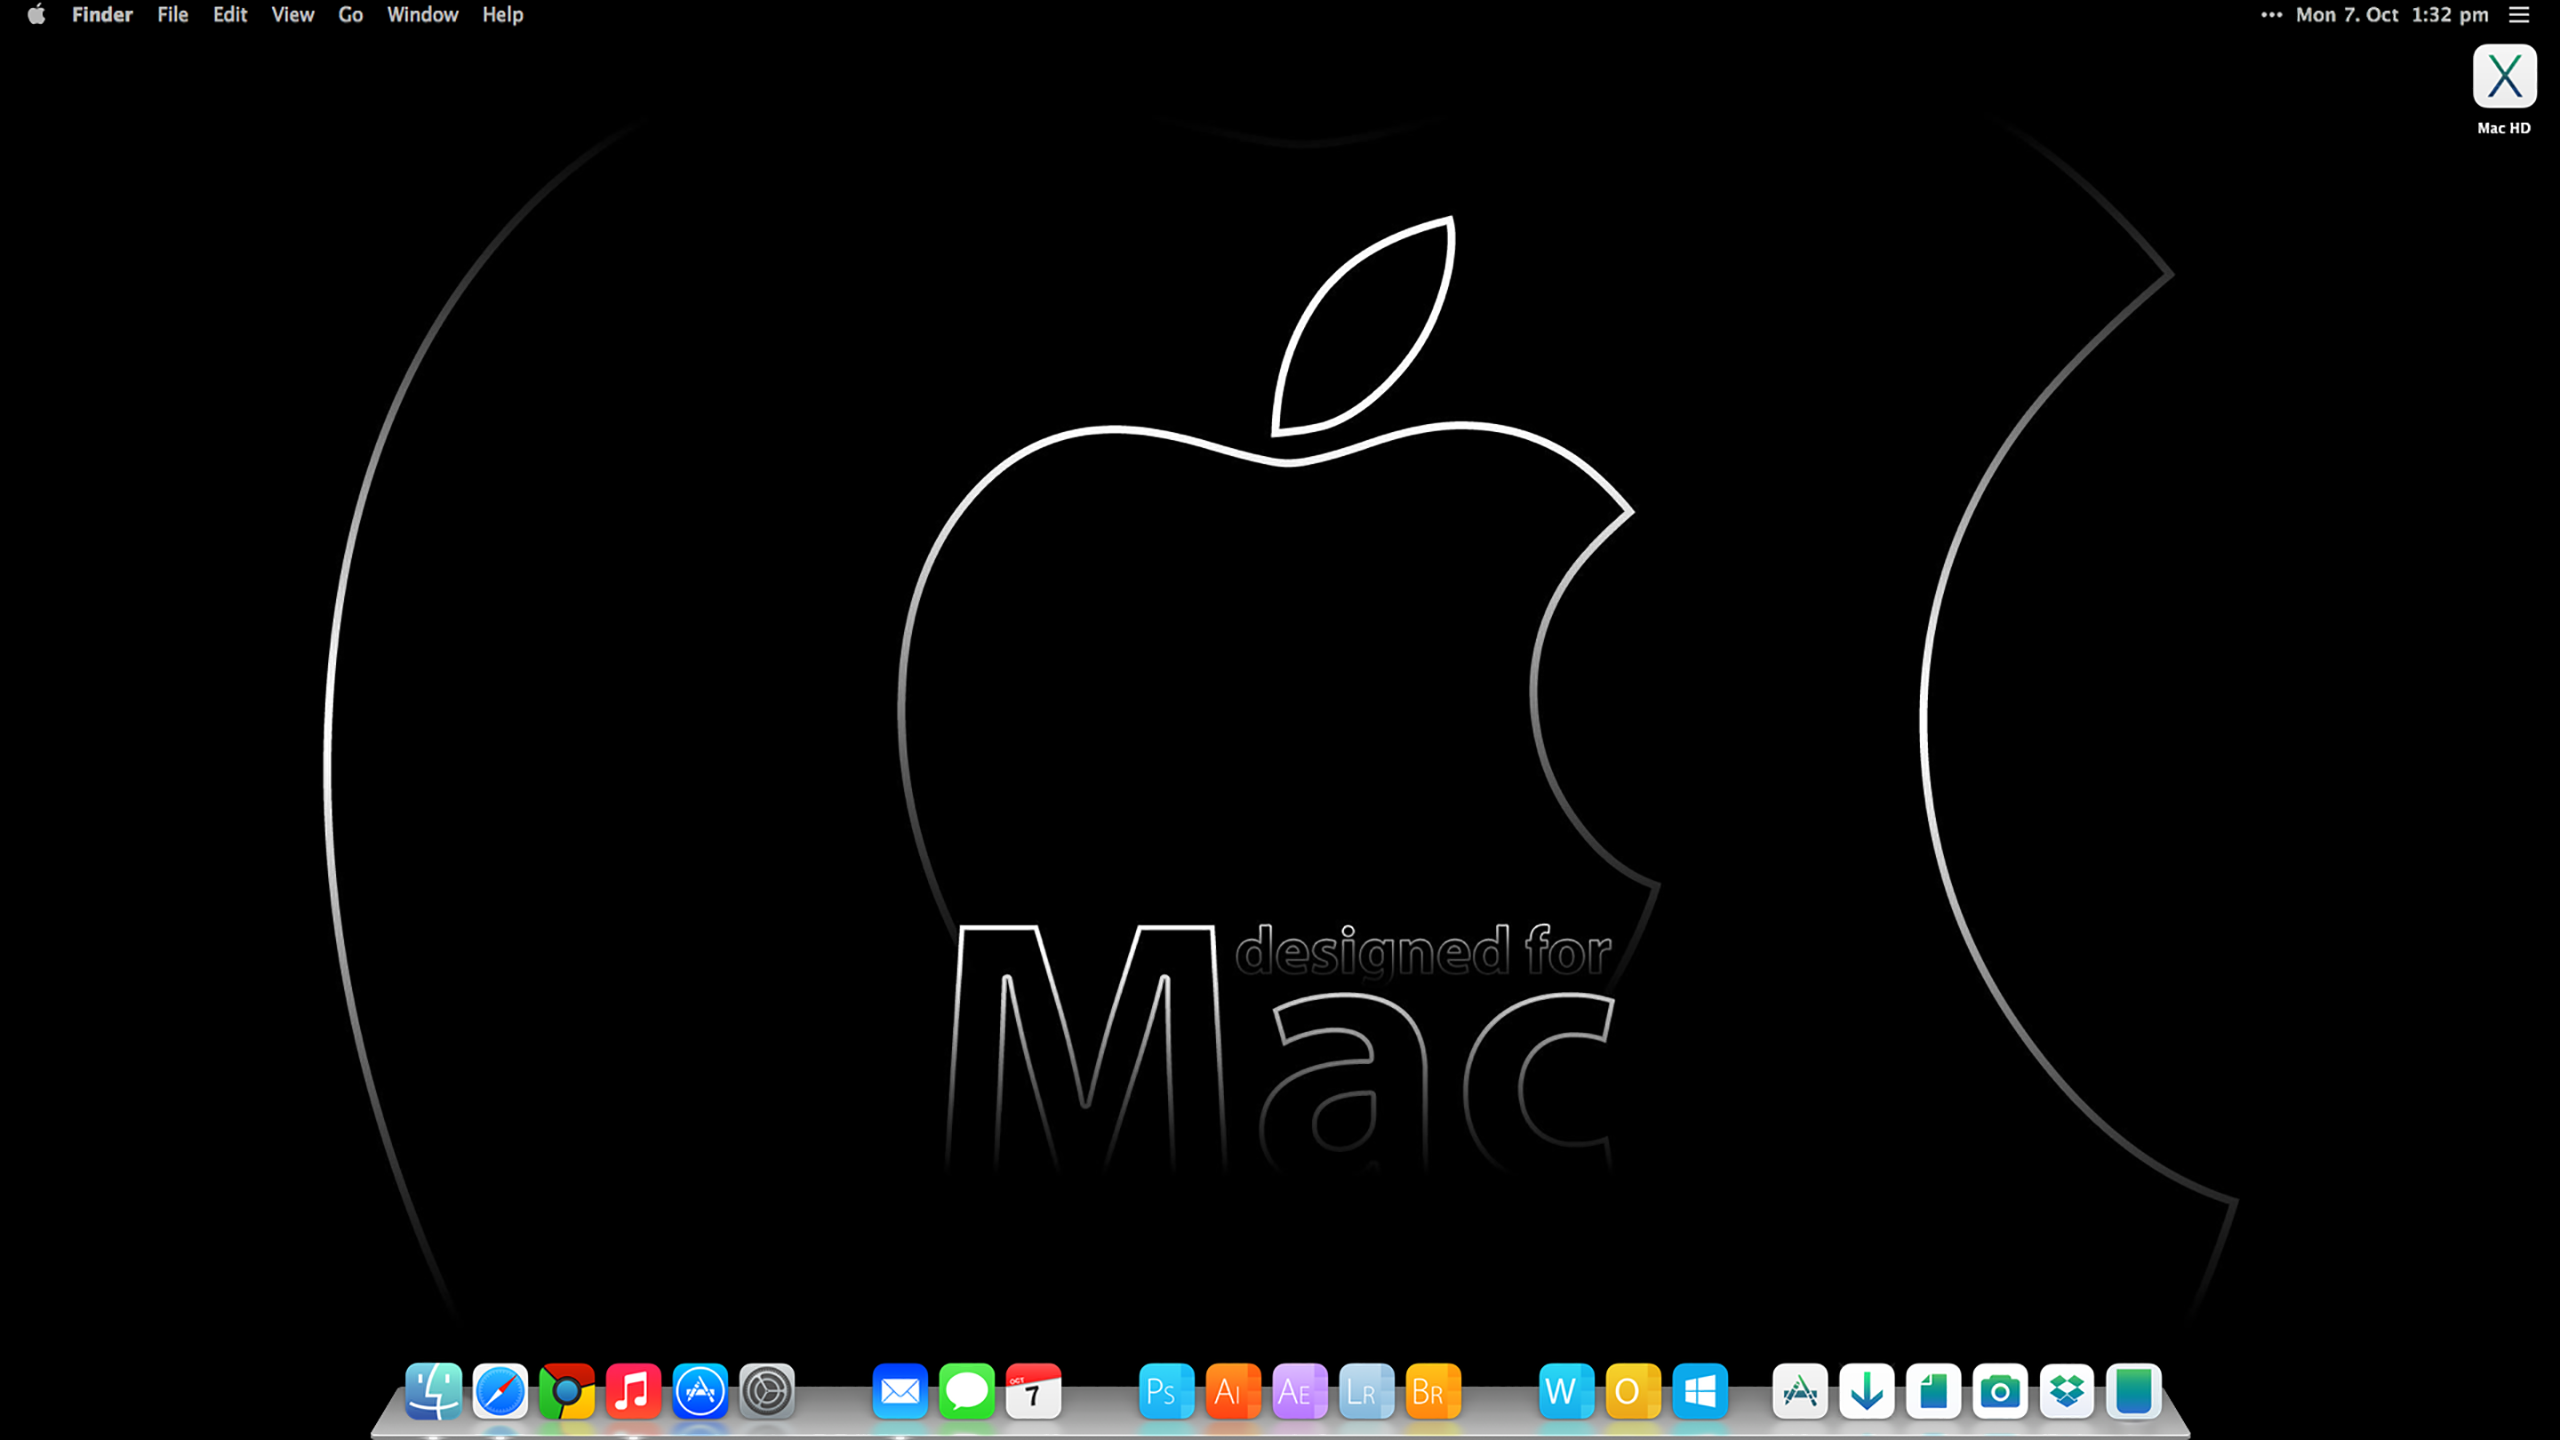Launch the Music app icon
This screenshot has height=1440, width=2560.
633,1391
